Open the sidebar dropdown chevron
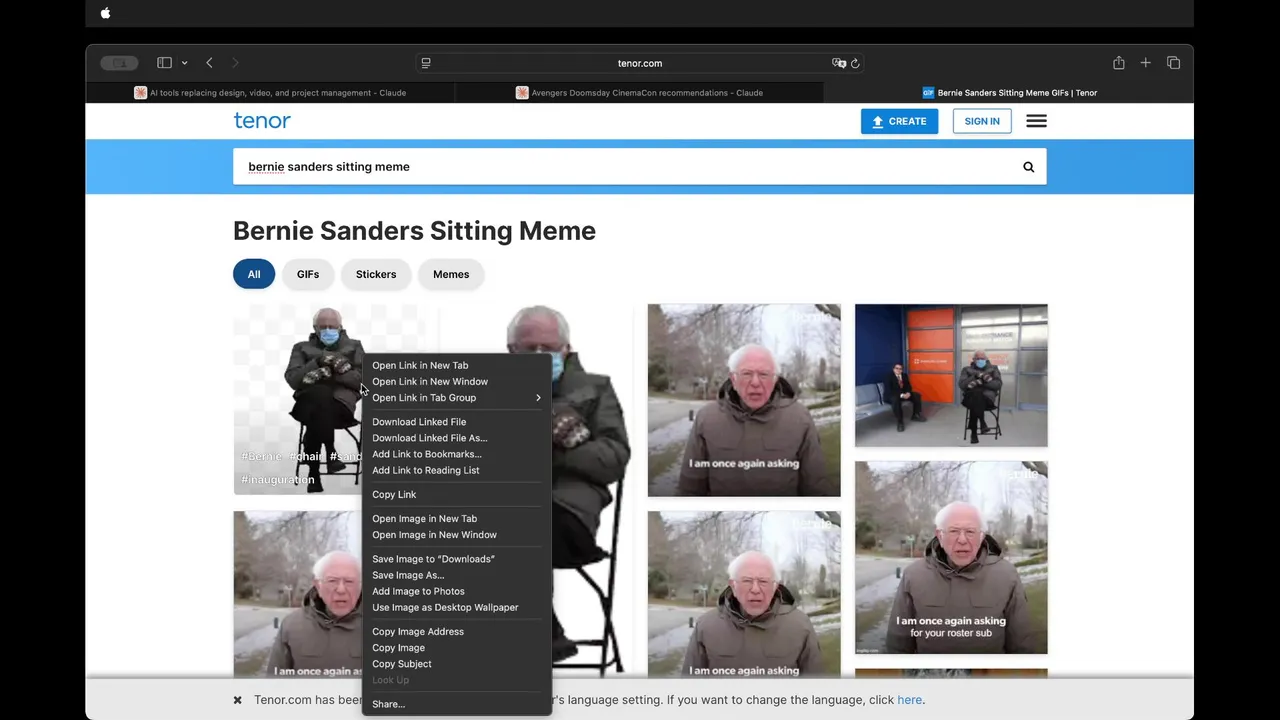1280x720 pixels. point(184,63)
